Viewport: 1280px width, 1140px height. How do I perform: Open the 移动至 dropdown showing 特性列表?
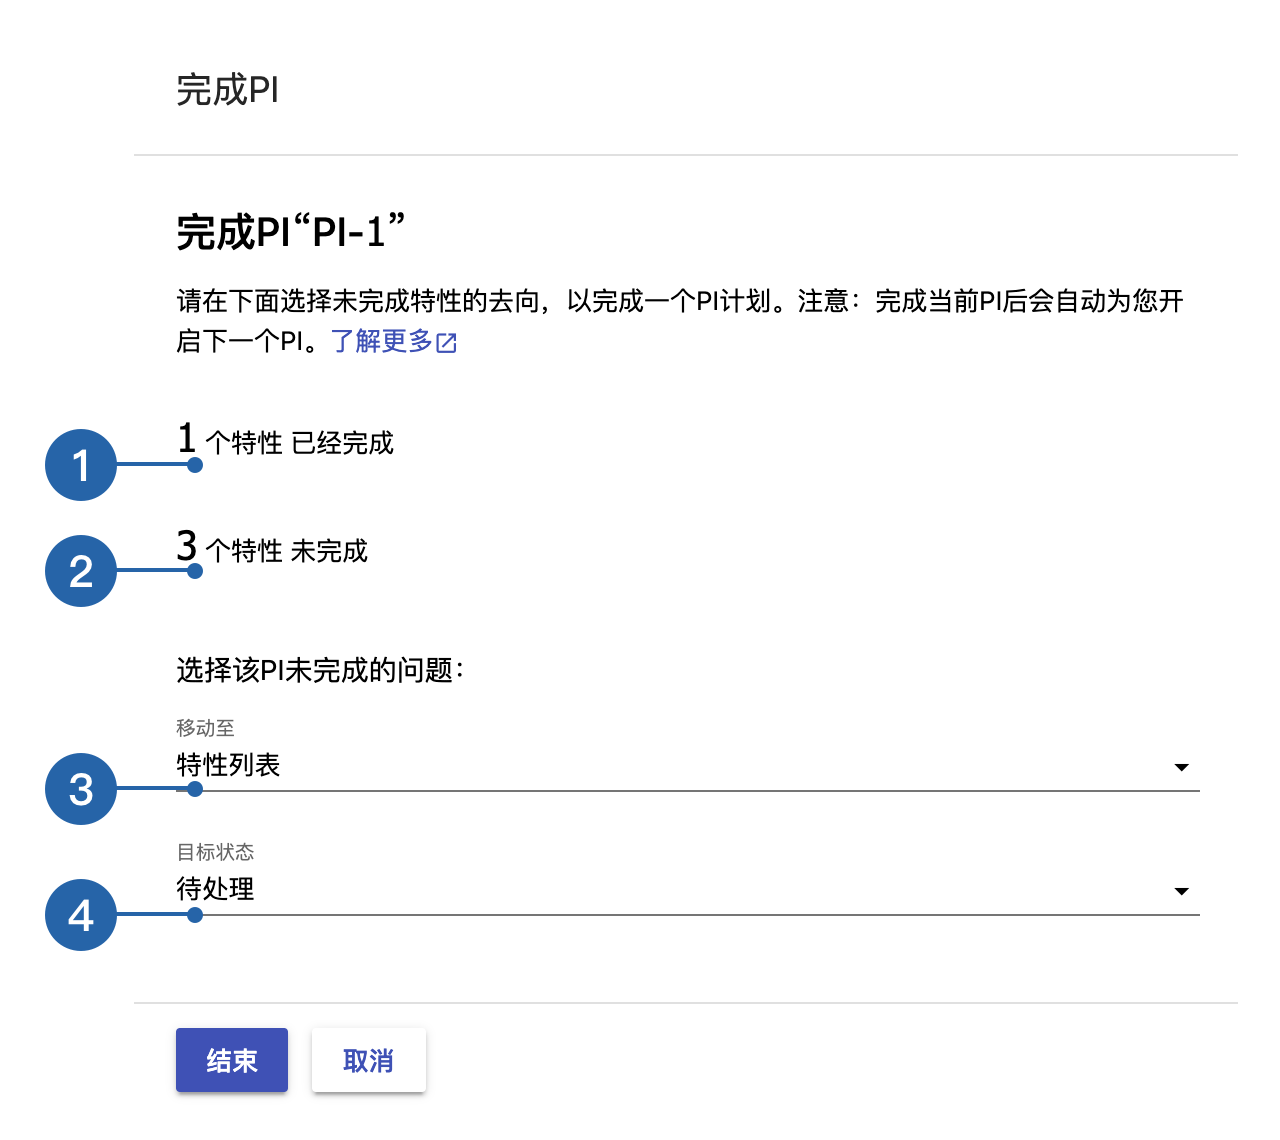pos(688,766)
